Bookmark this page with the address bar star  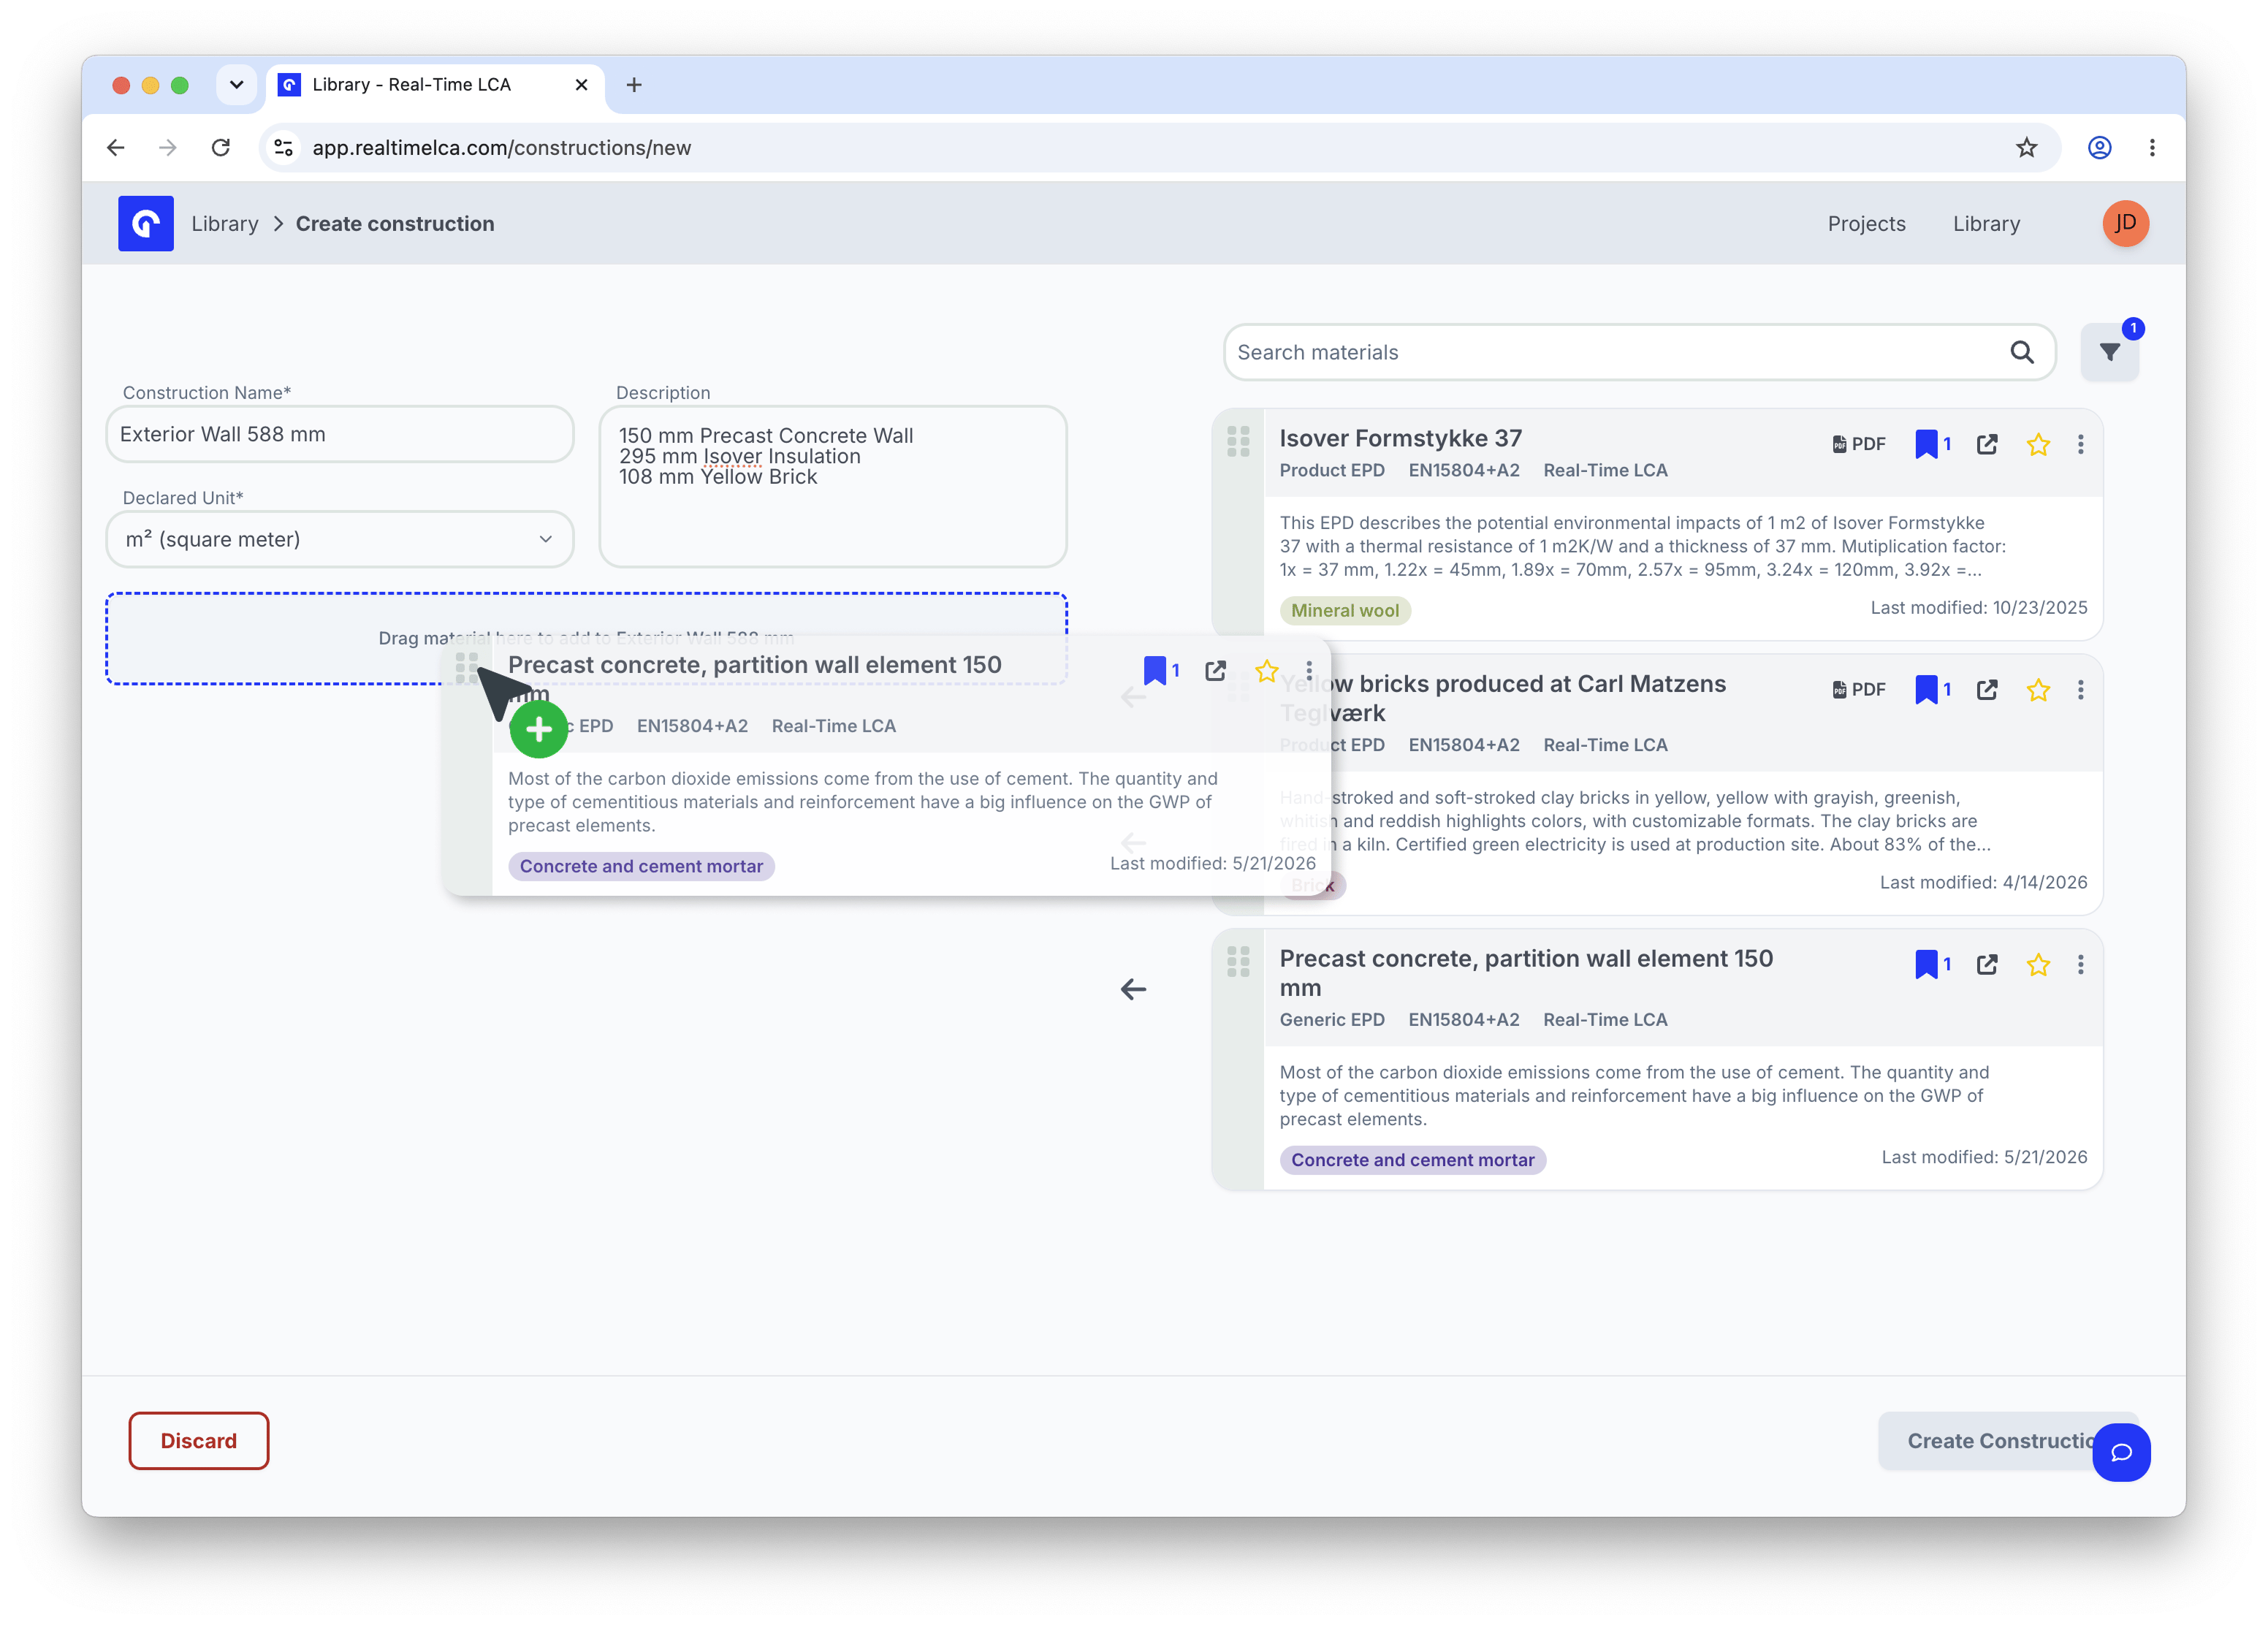2026,148
